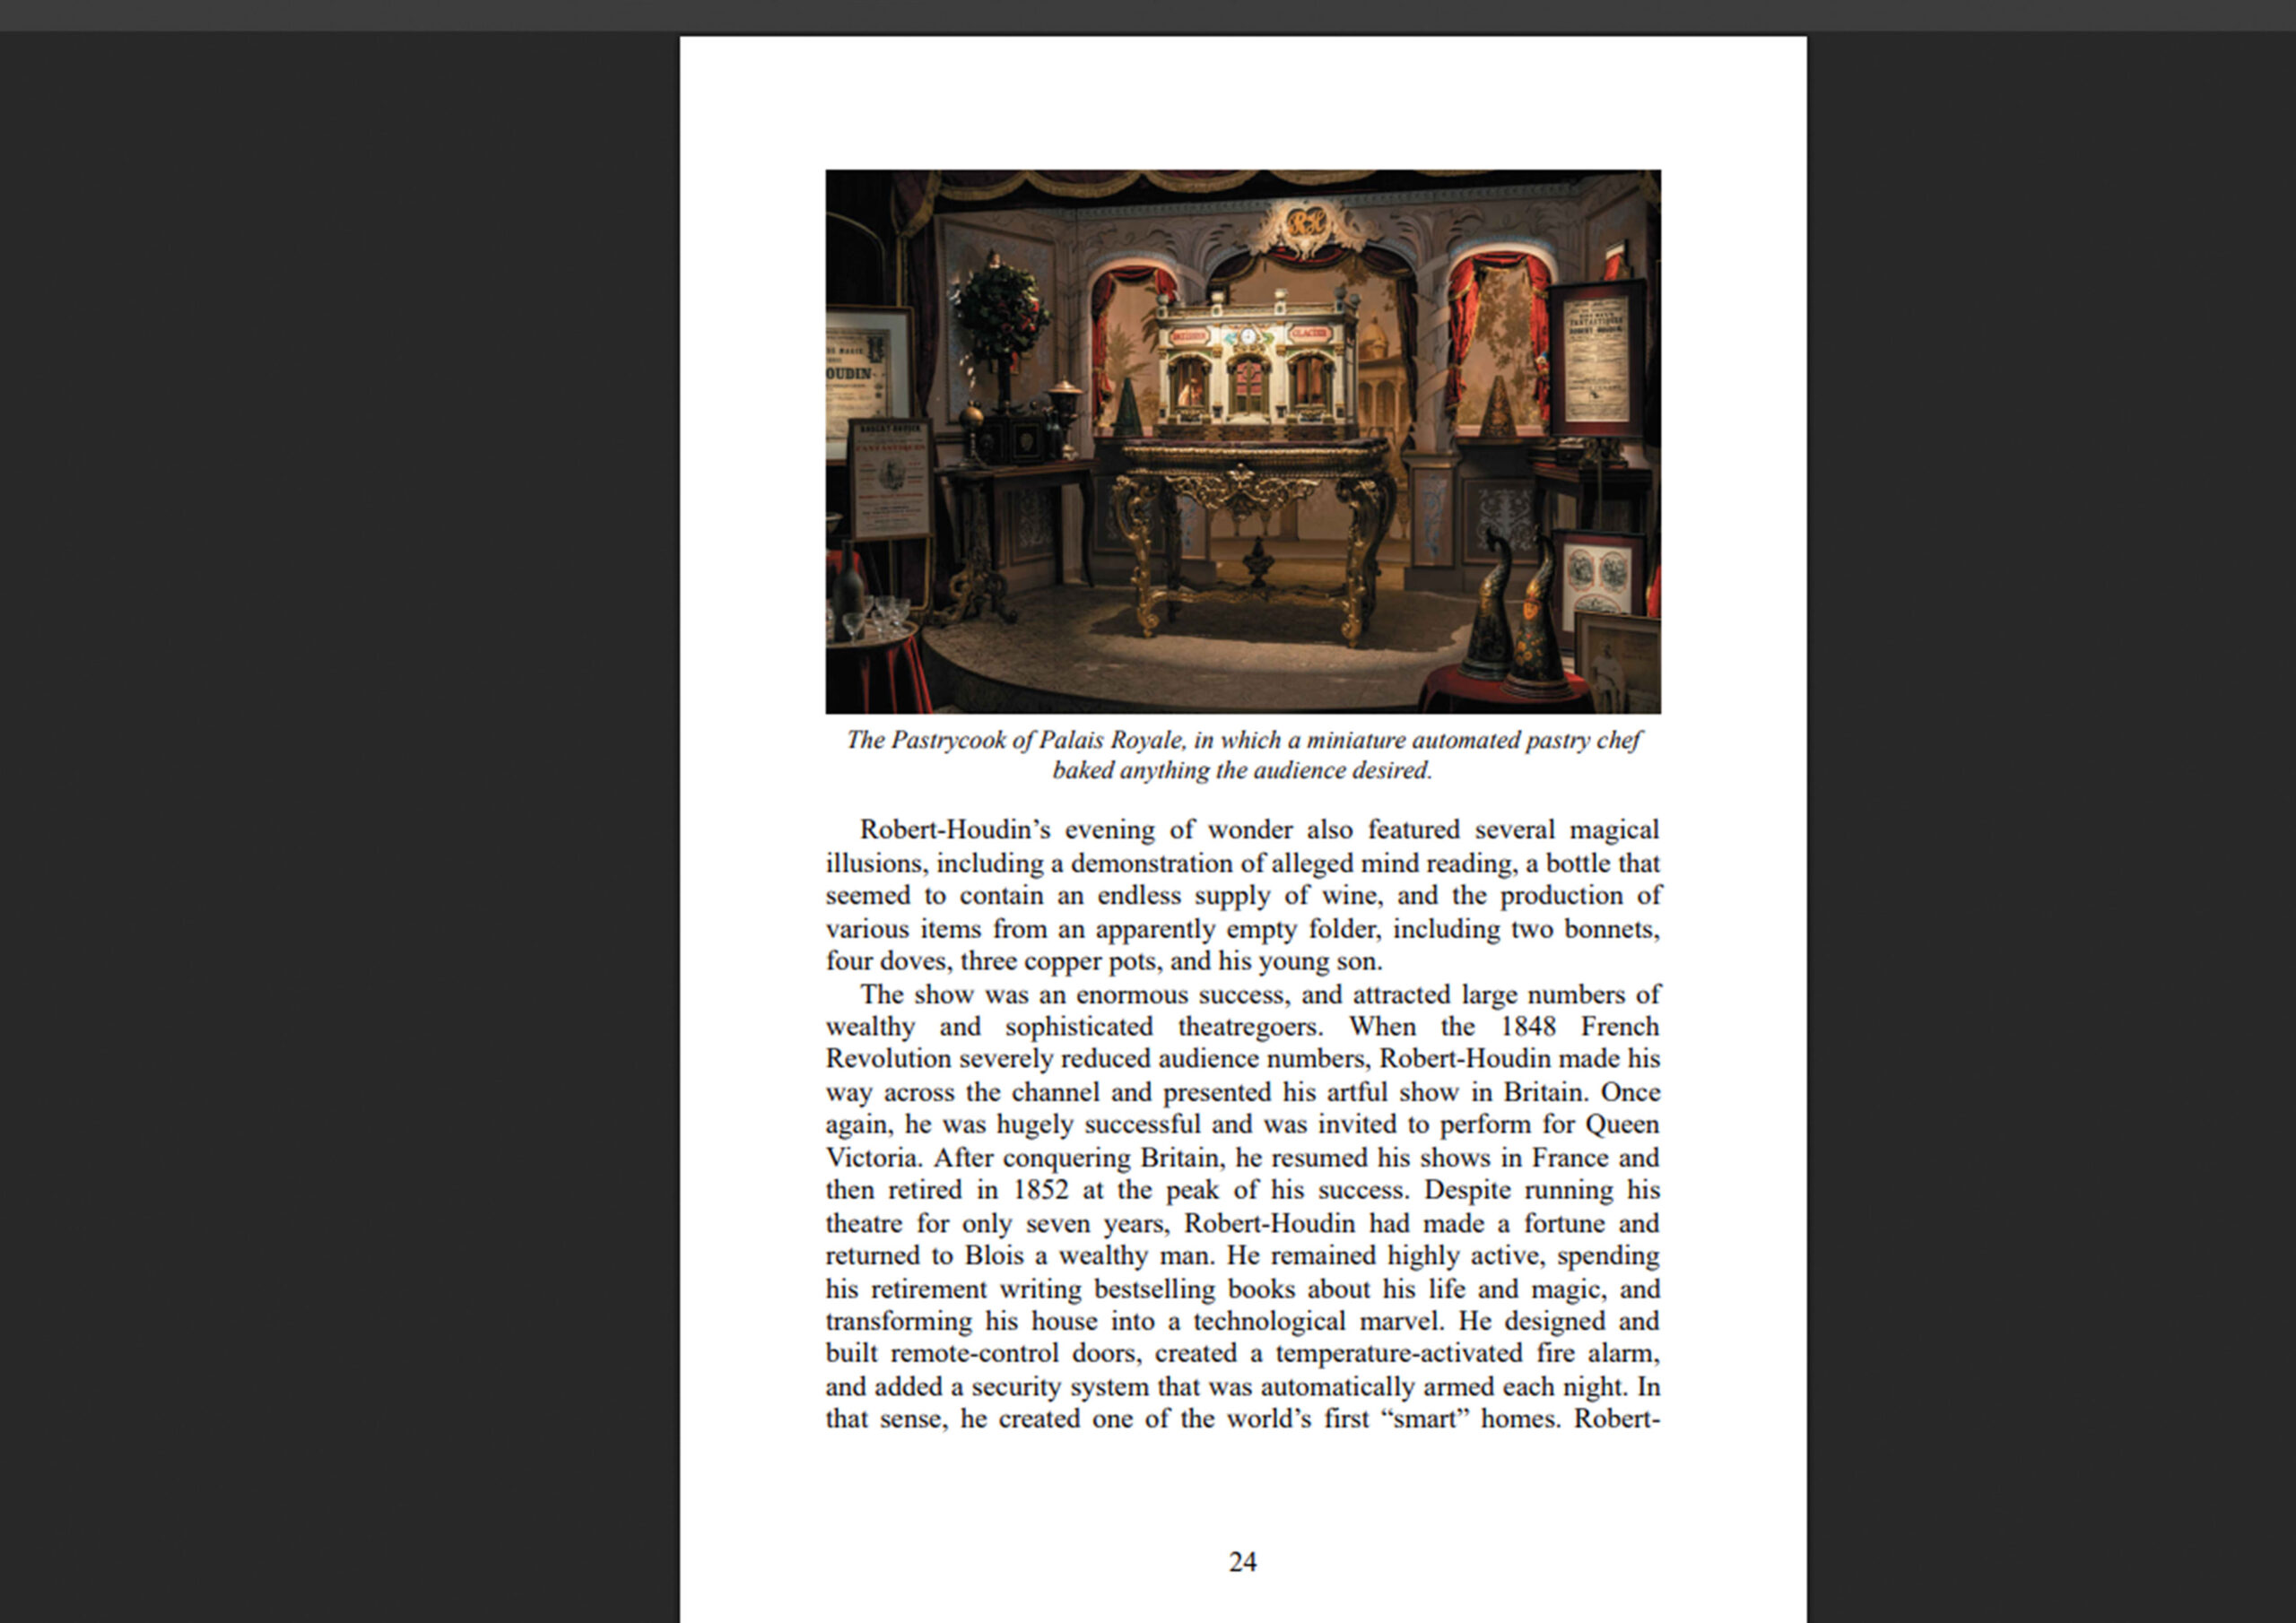The width and height of the screenshot is (2296, 1623).
Task: Click the dark background left of the page
Action: pyautogui.click(x=340, y=826)
